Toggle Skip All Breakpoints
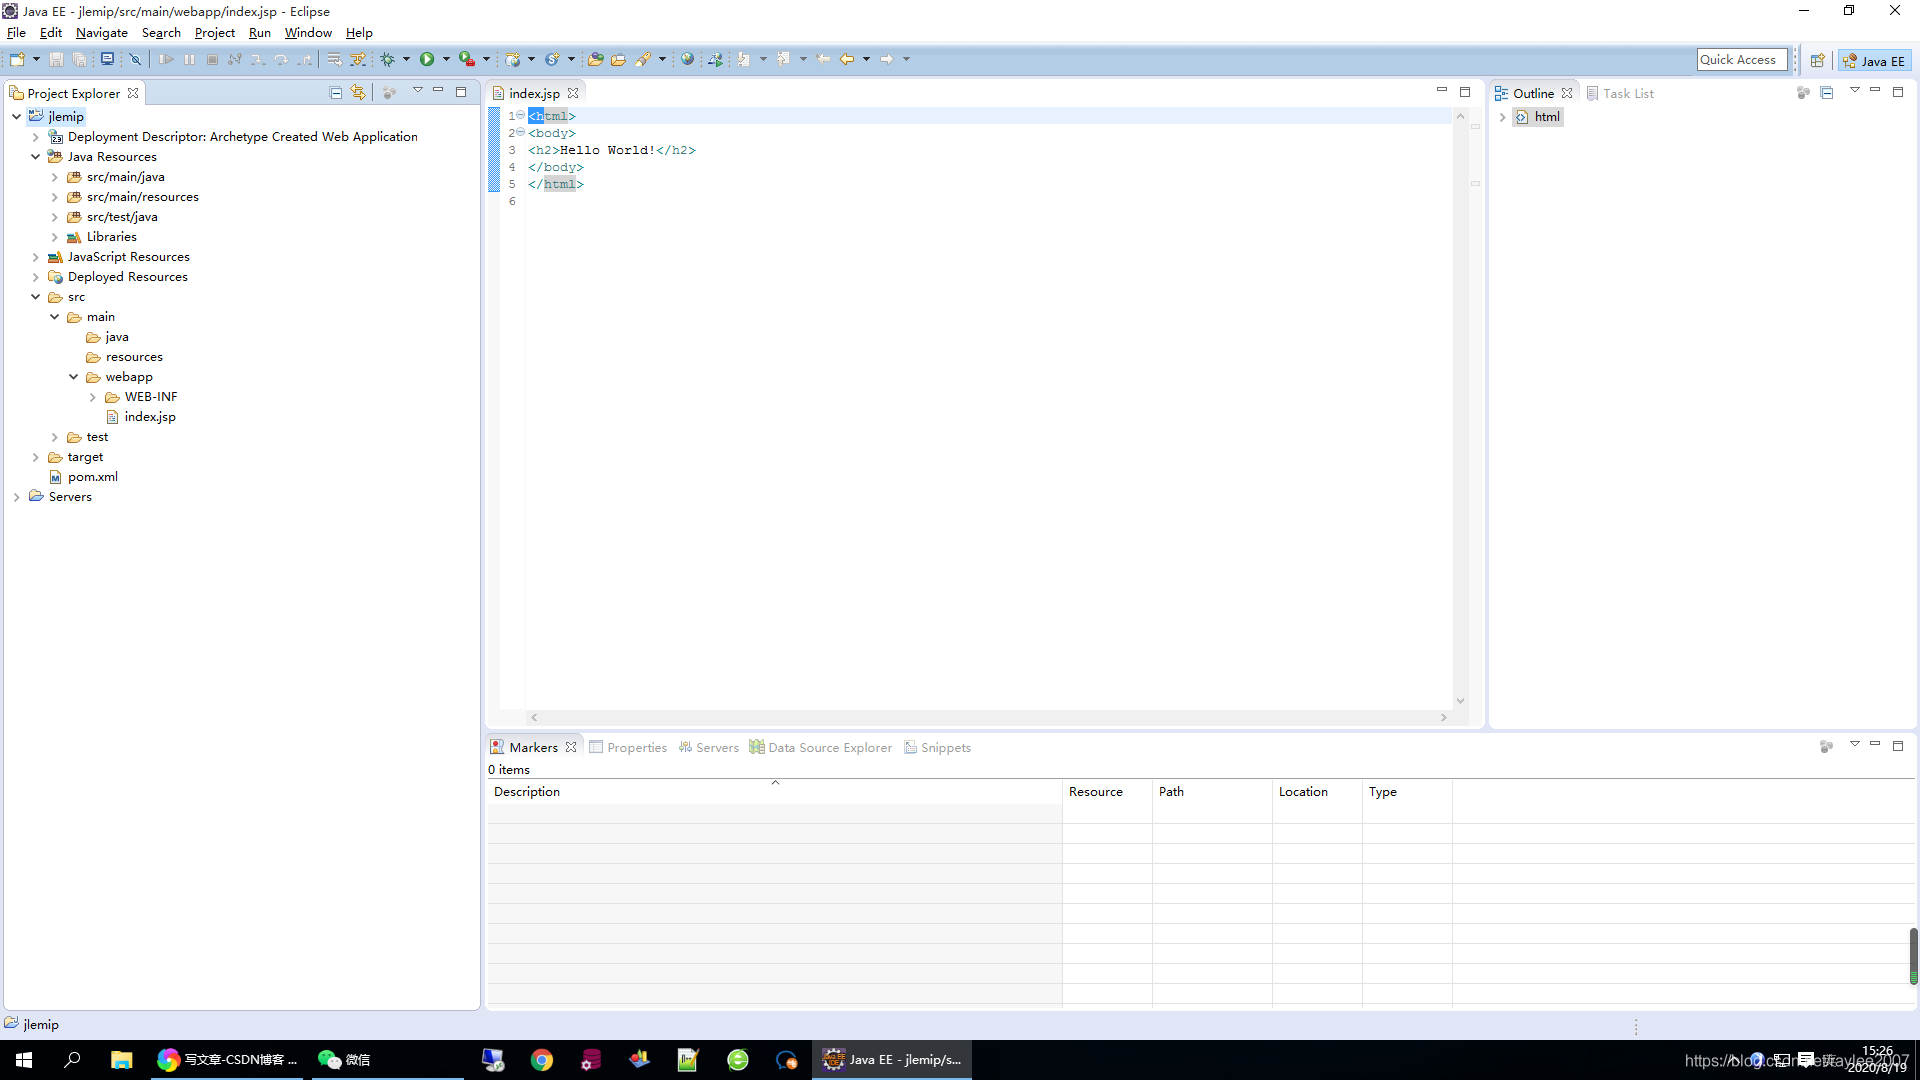 135,59
